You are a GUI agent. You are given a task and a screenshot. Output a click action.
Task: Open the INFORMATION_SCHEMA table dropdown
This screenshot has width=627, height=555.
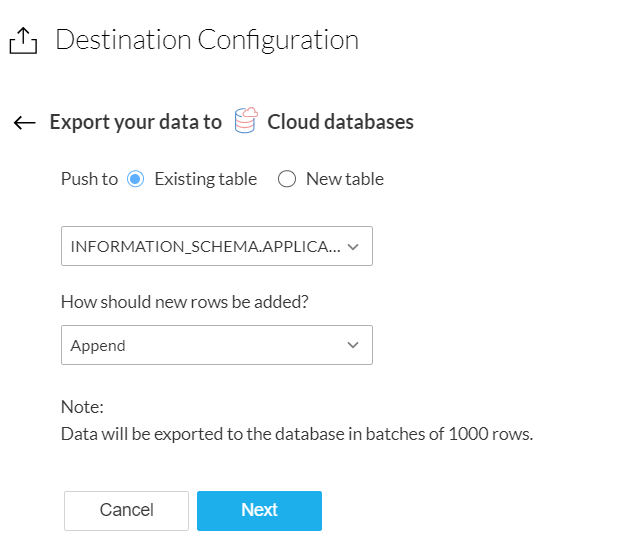(205, 246)
